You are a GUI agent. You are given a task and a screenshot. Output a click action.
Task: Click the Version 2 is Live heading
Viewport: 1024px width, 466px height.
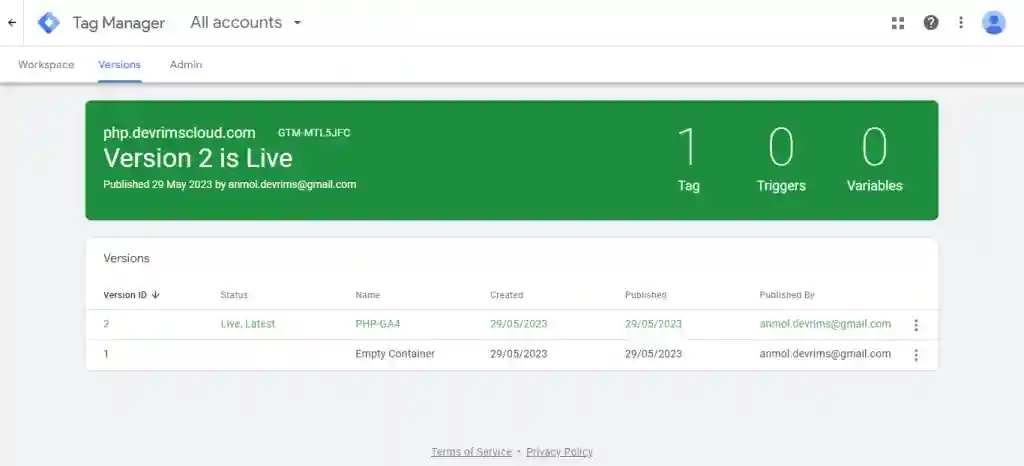pos(198,158)
